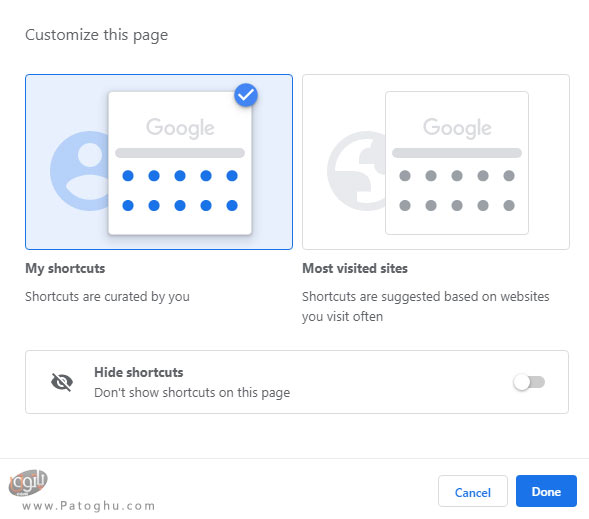
Task: Click the Most visited sites label
Action: [355, 269]
